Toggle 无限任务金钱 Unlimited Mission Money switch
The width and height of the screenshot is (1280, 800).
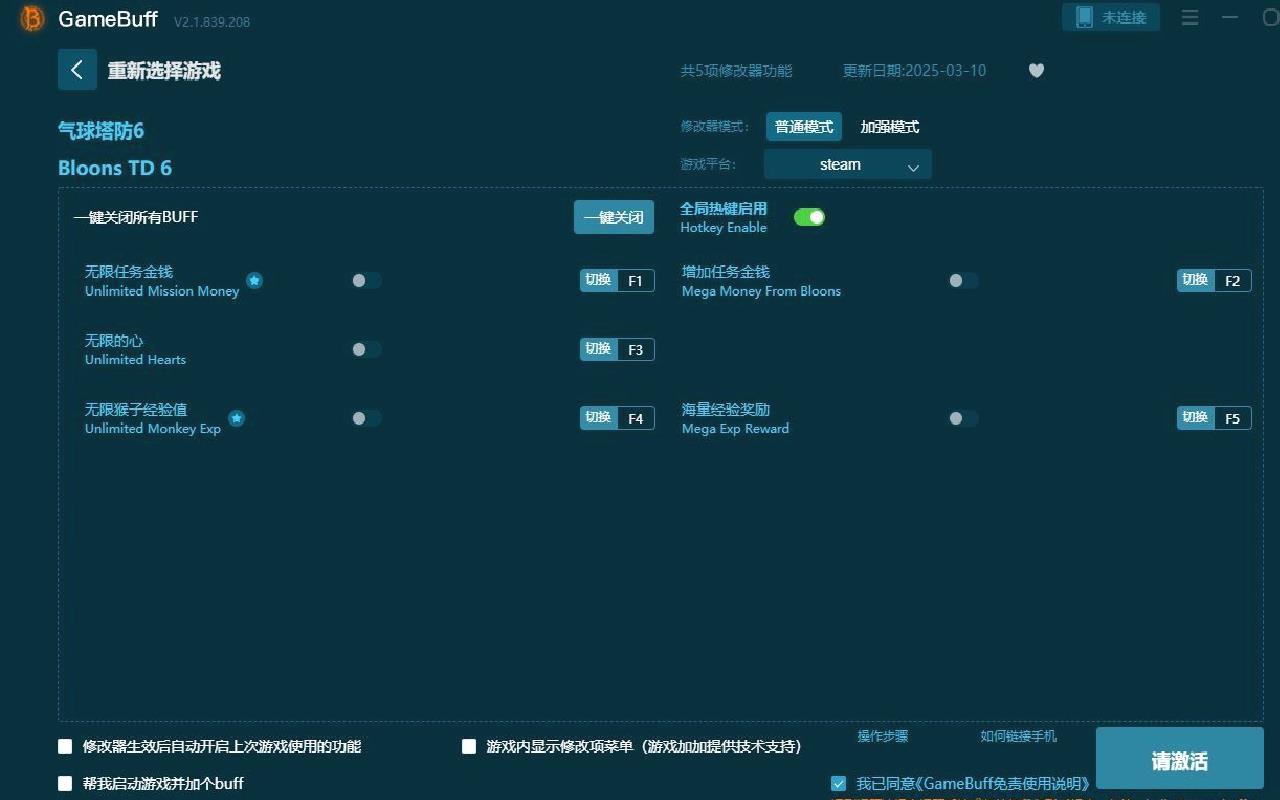[366, 280]
